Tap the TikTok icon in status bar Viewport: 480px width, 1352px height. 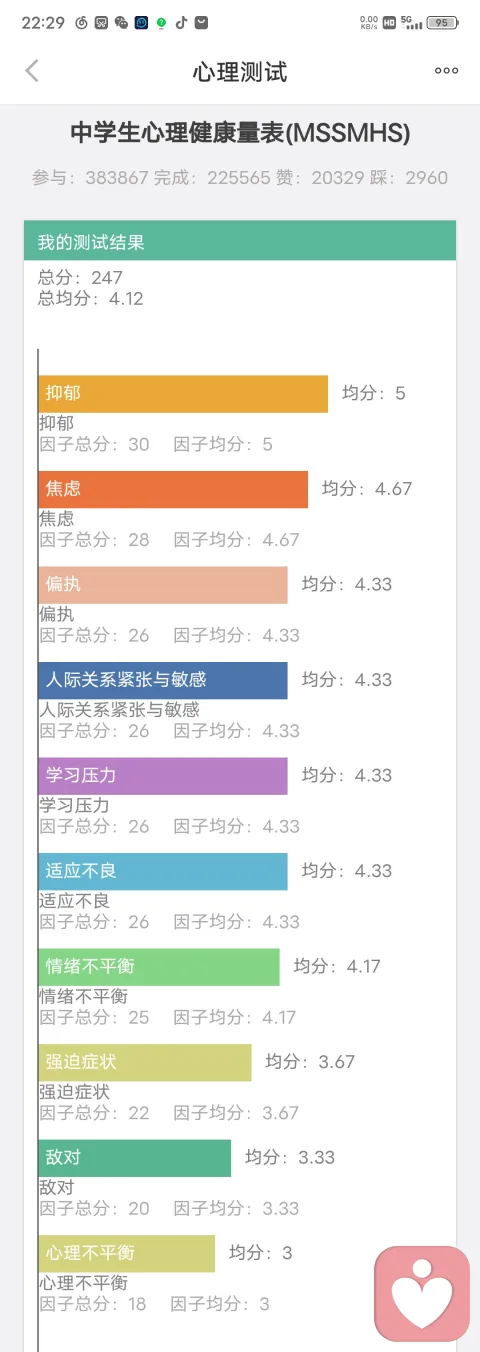pyautogui.click(x=181, y=22)
